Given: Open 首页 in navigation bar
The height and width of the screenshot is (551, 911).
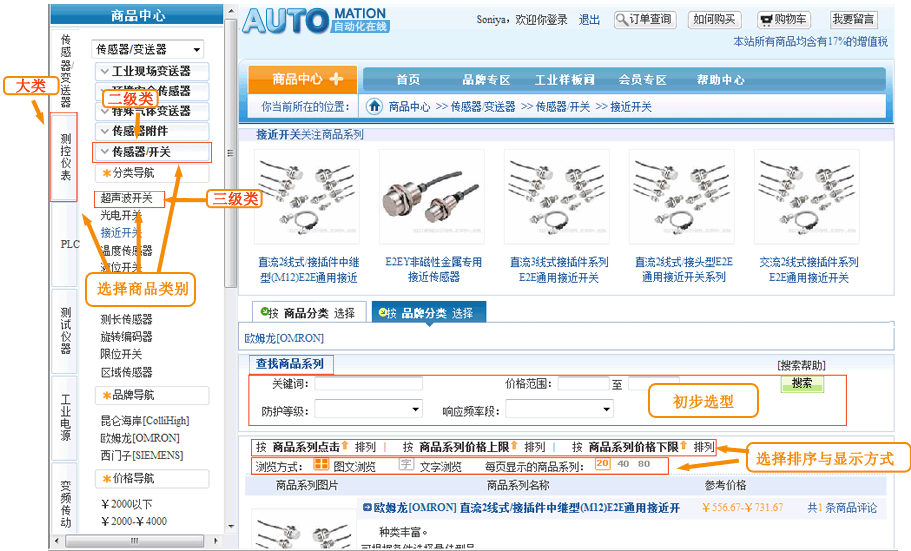Looking at the screenshot, I should tap(408, 80).
